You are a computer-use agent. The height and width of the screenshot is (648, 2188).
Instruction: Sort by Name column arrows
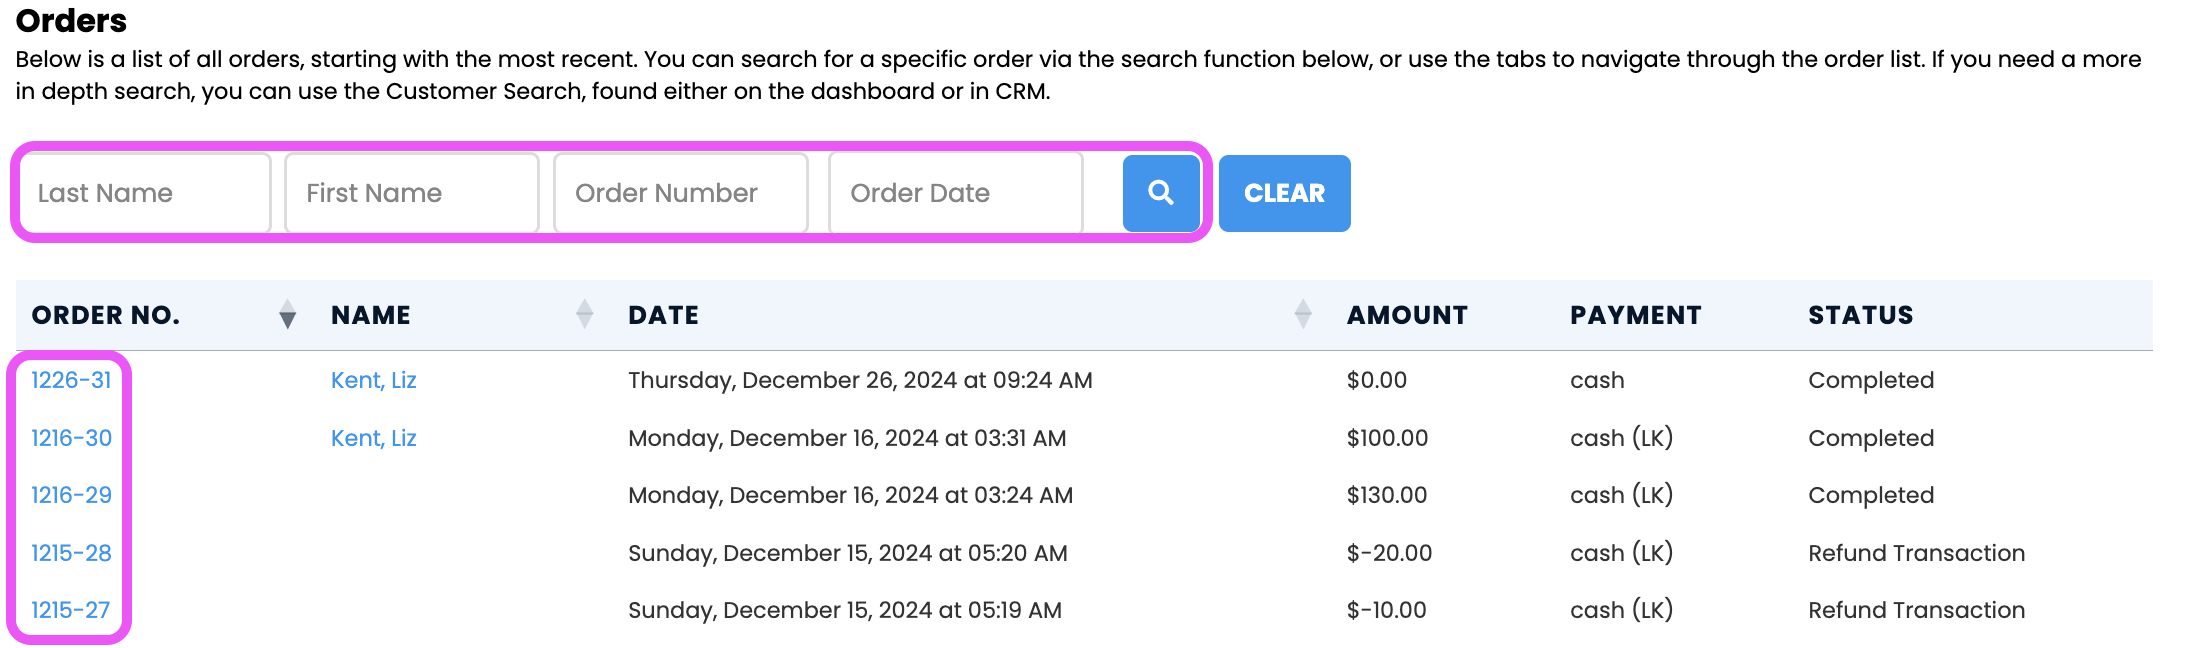point(585,314)
